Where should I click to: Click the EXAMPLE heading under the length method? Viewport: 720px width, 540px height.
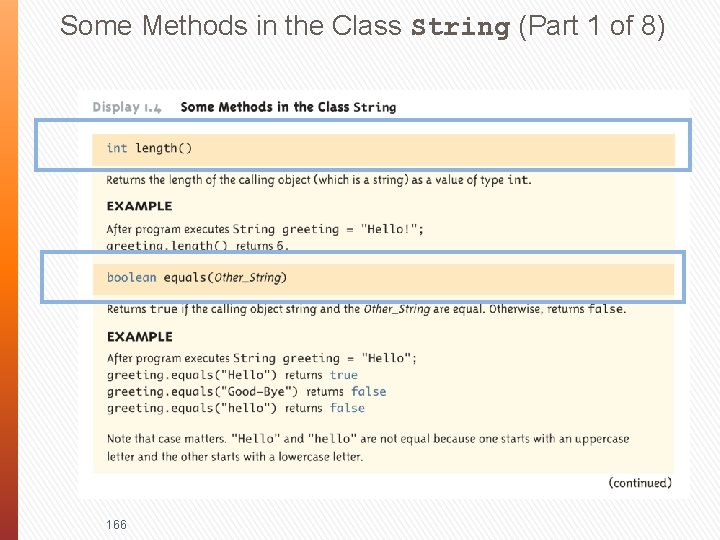(139, 206)
